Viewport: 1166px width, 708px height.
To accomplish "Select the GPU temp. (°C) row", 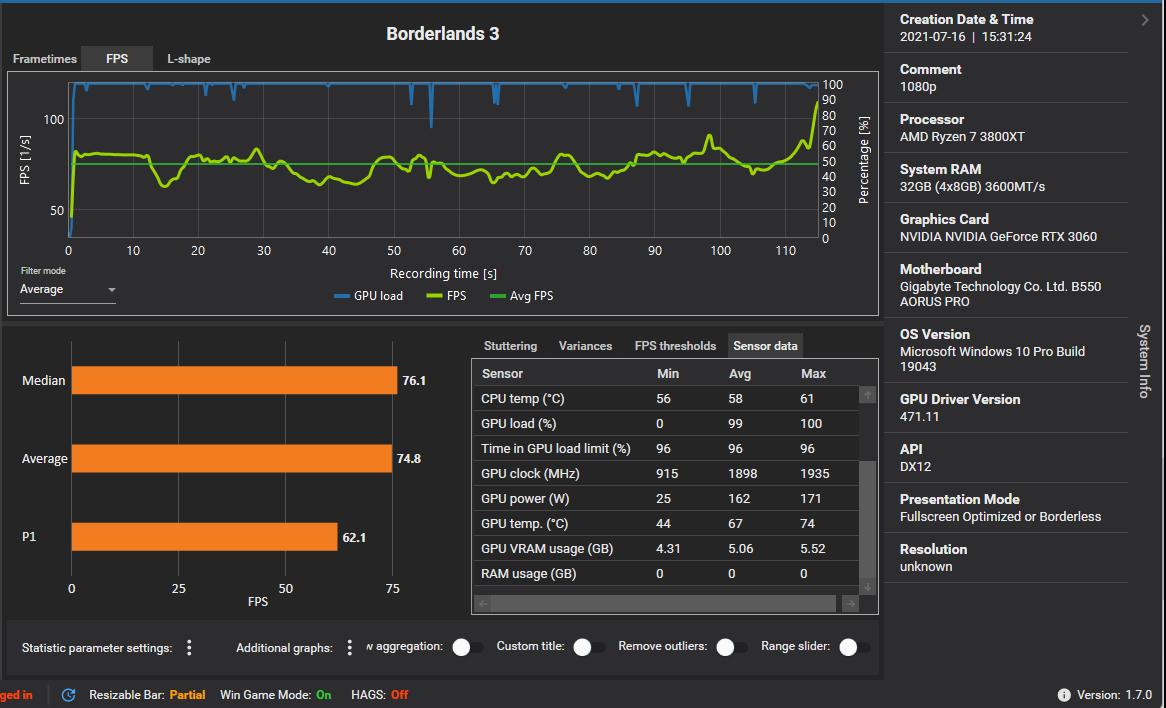I will coord(665,524).
